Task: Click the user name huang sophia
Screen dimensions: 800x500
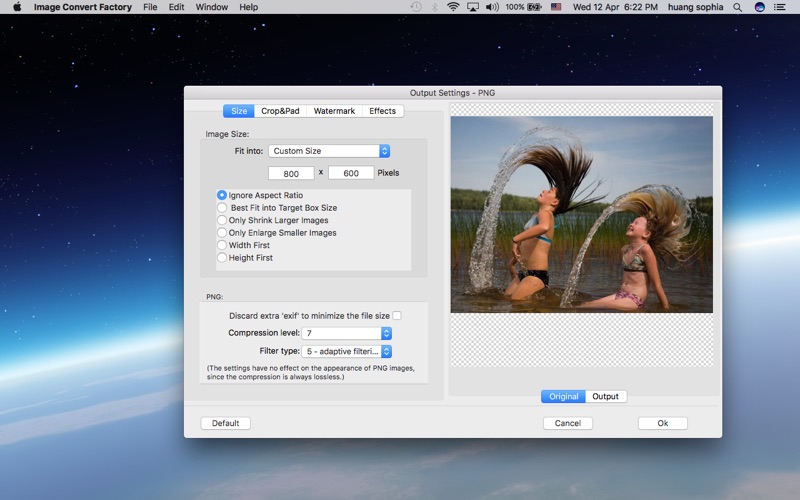Action: click(695, 7)
